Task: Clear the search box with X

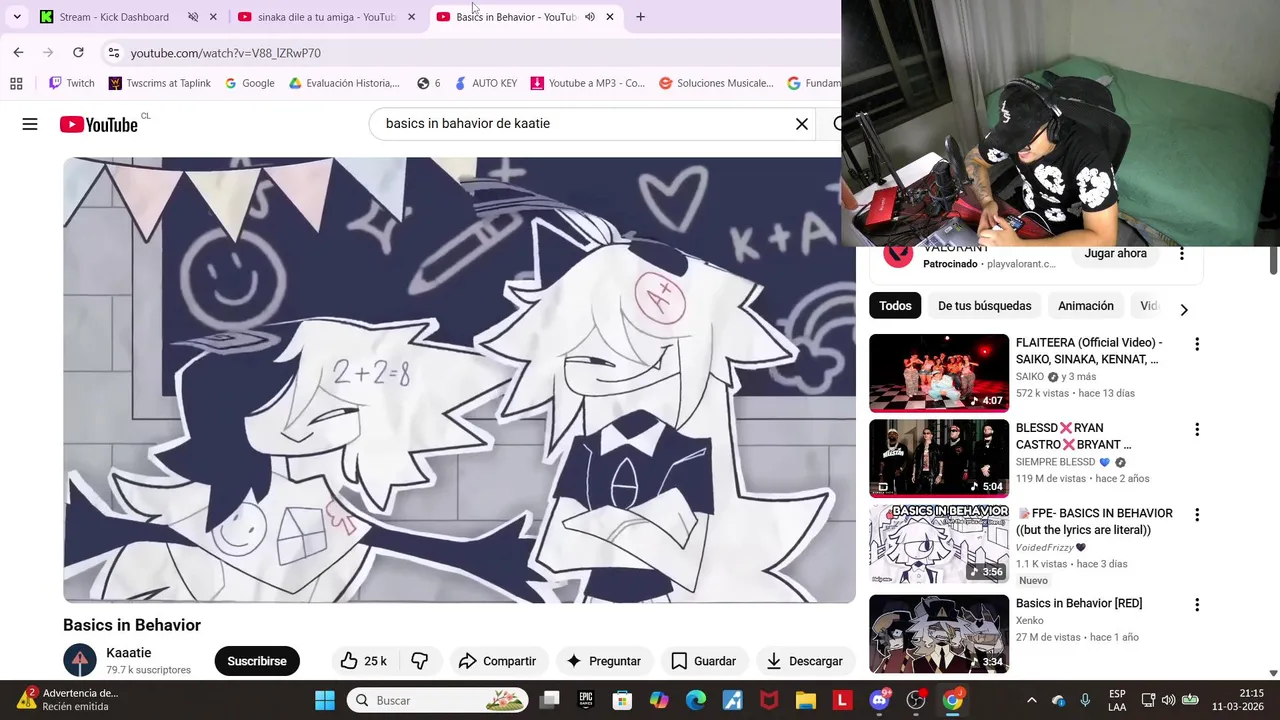Action: (x=801, y=124)
